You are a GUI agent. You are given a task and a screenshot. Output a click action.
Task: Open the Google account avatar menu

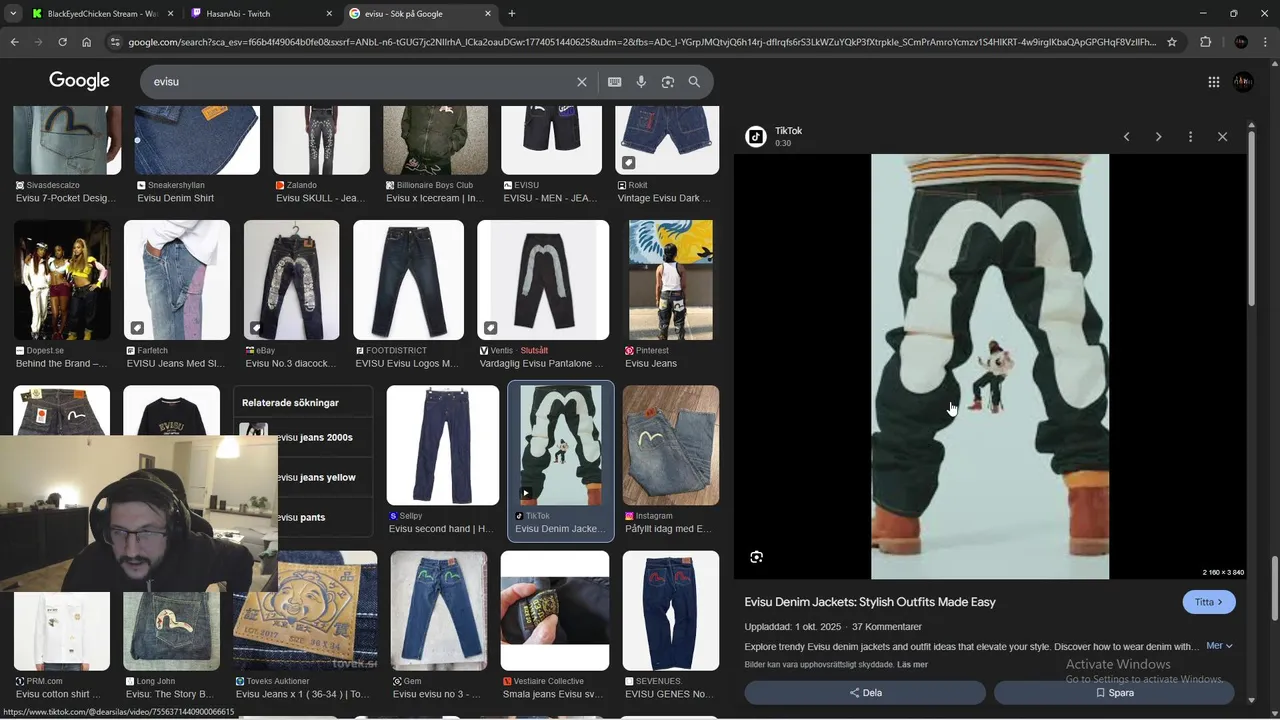[x=1243, y=82]
